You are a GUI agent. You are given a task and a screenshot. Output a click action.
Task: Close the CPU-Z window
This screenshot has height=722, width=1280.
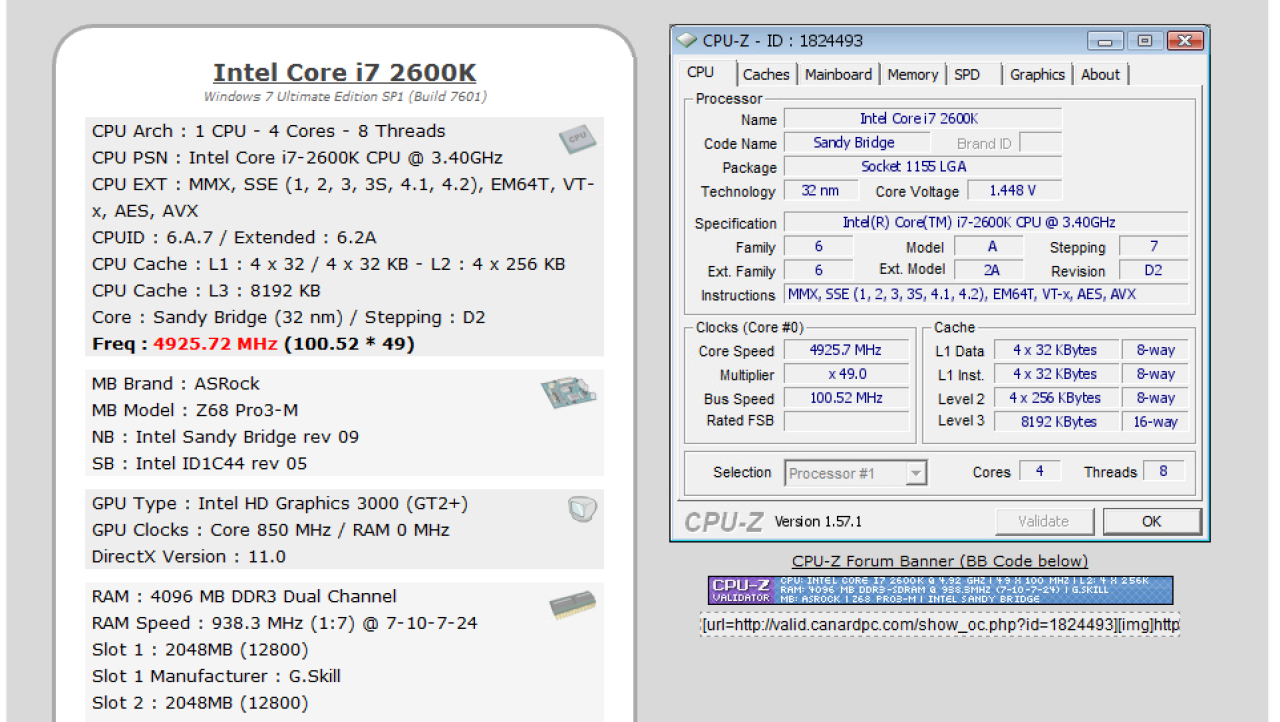[x=1185, y=41]
